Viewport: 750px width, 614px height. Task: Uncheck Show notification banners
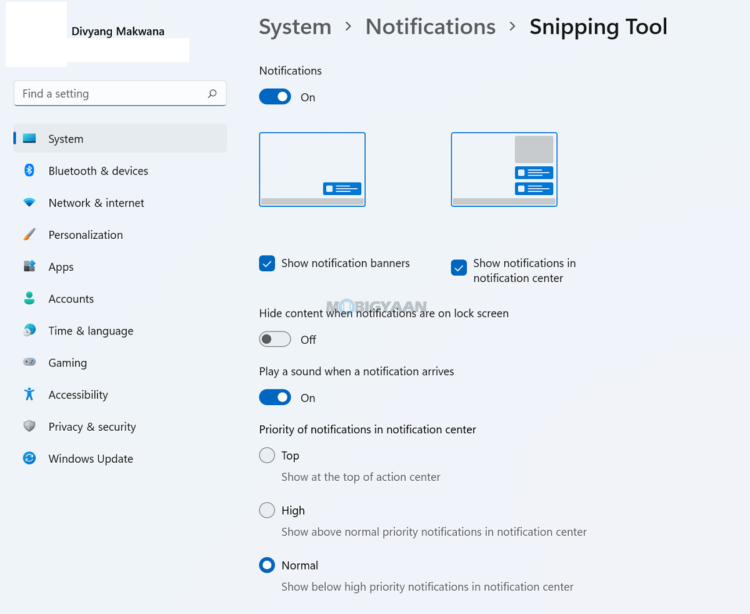tap(267, 263)
